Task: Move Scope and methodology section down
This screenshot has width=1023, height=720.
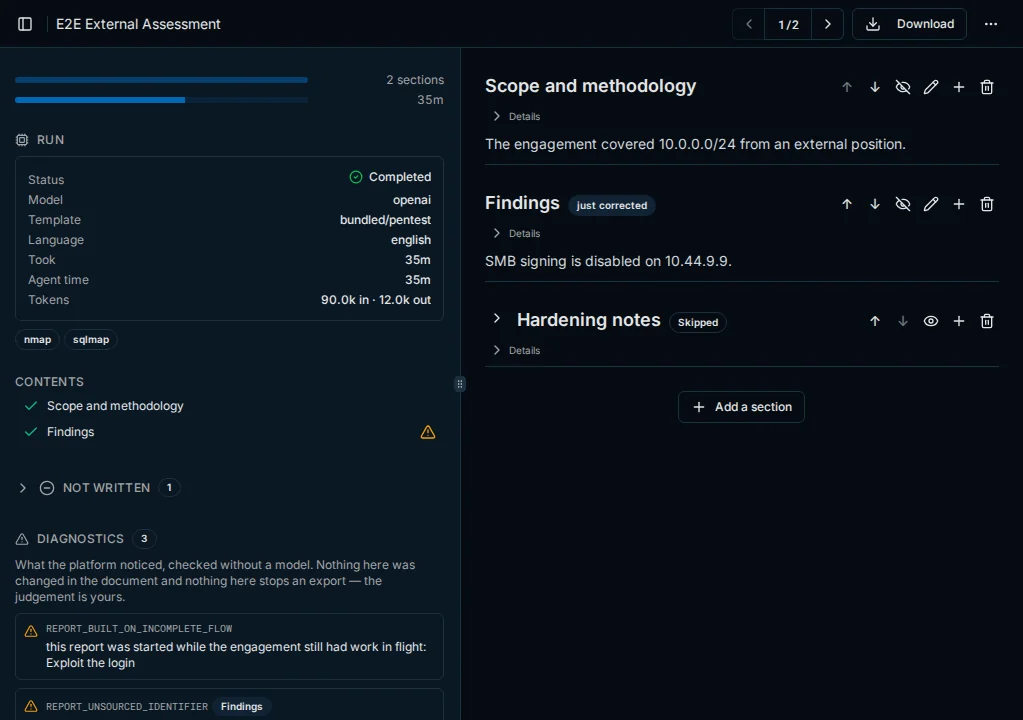Action: pos(875,87)
